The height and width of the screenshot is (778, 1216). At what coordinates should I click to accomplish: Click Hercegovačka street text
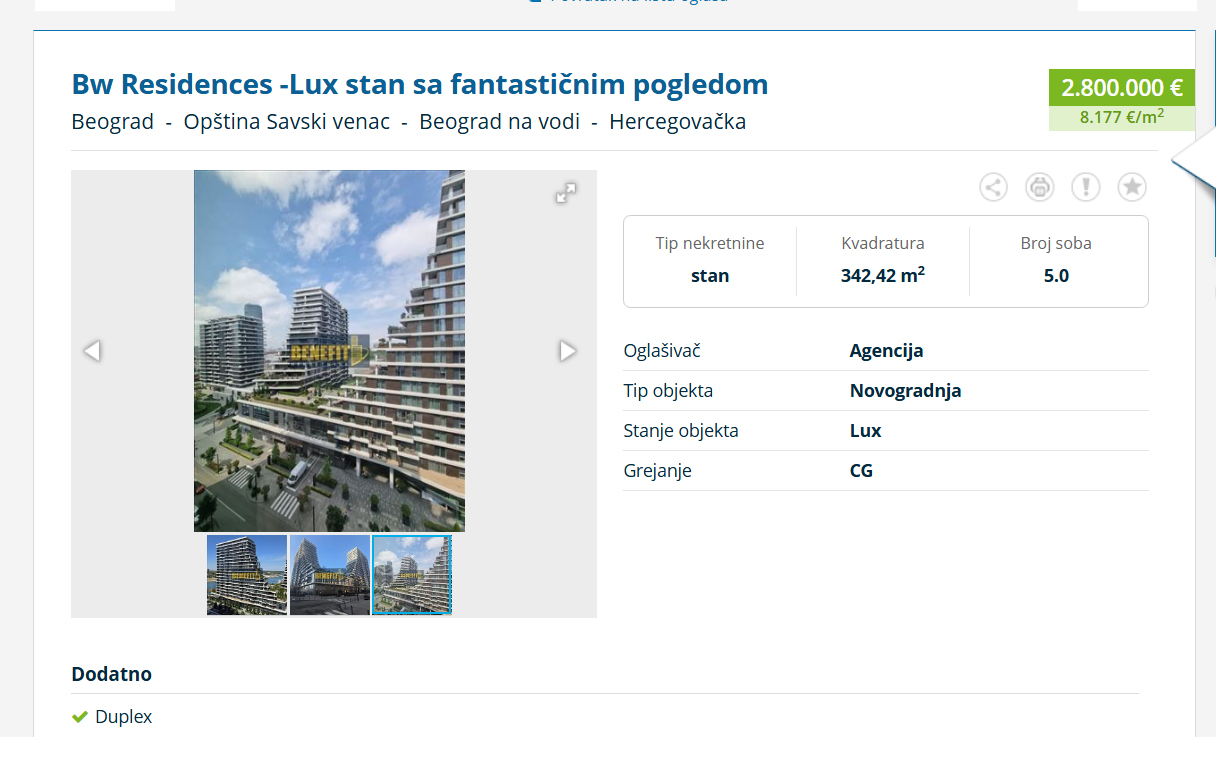click(678, 122)
